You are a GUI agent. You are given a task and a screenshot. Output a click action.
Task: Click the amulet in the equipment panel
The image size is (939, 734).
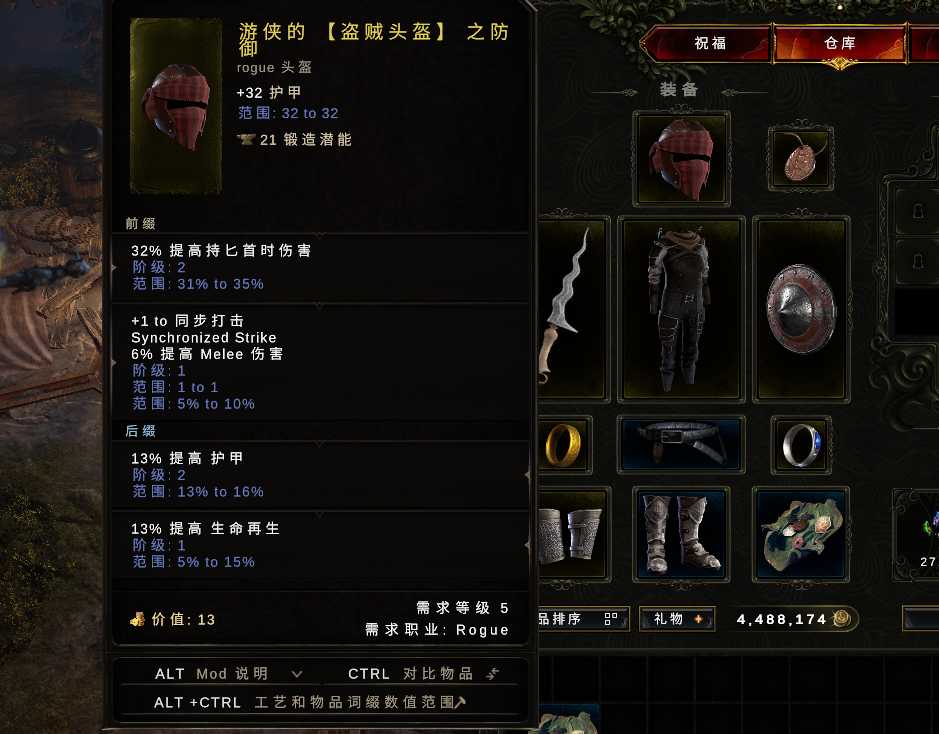pos(801,159)
